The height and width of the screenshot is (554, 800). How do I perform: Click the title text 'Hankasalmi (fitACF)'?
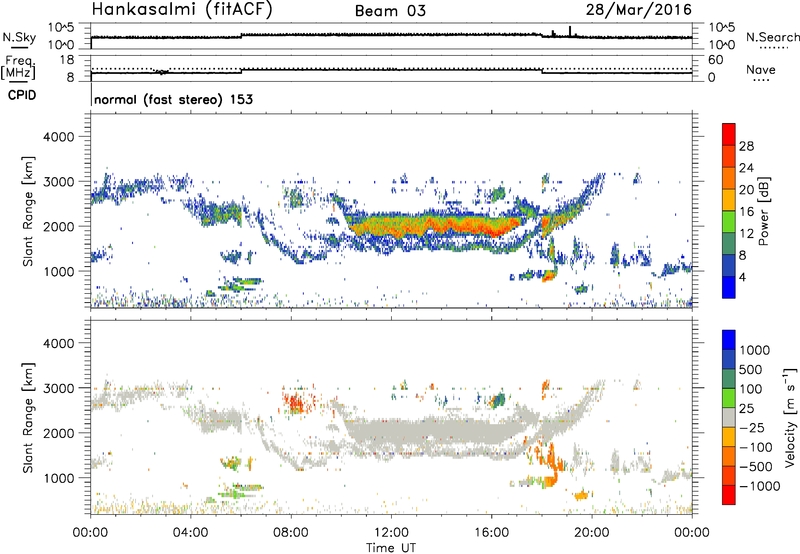point(182,9)
